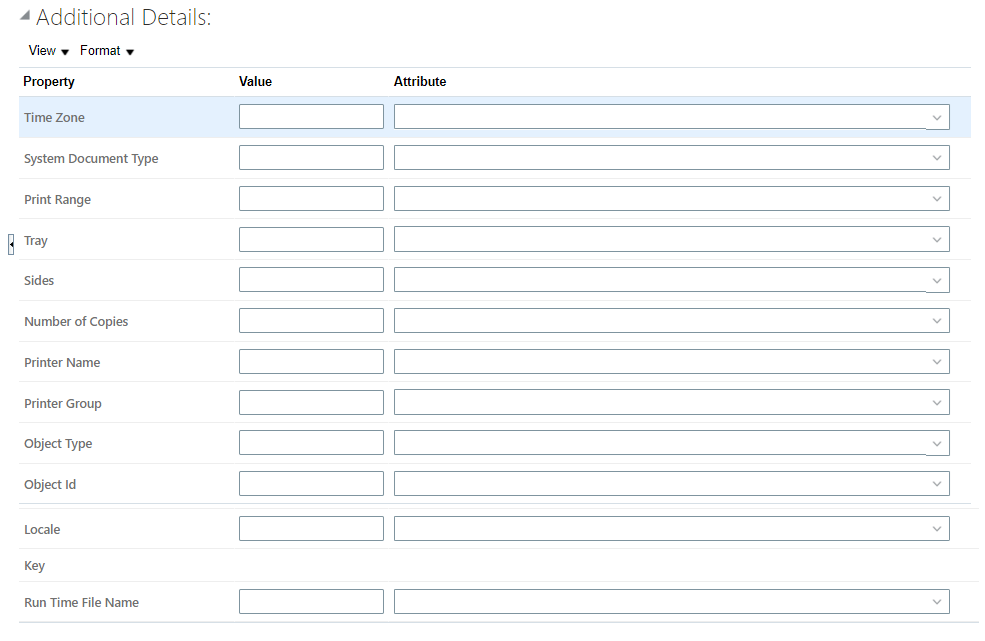Open the Number of Copies attribute dropdown
Image resolution: width=985 pixels, height=641 pixels.
tap(937, 320)
